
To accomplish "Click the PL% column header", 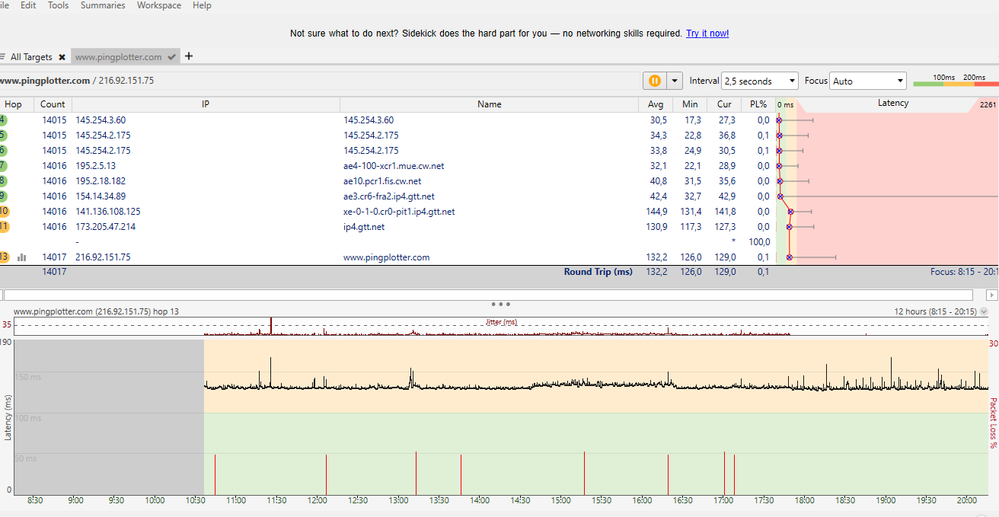I will pyautogui.click(x=758, y=104).
